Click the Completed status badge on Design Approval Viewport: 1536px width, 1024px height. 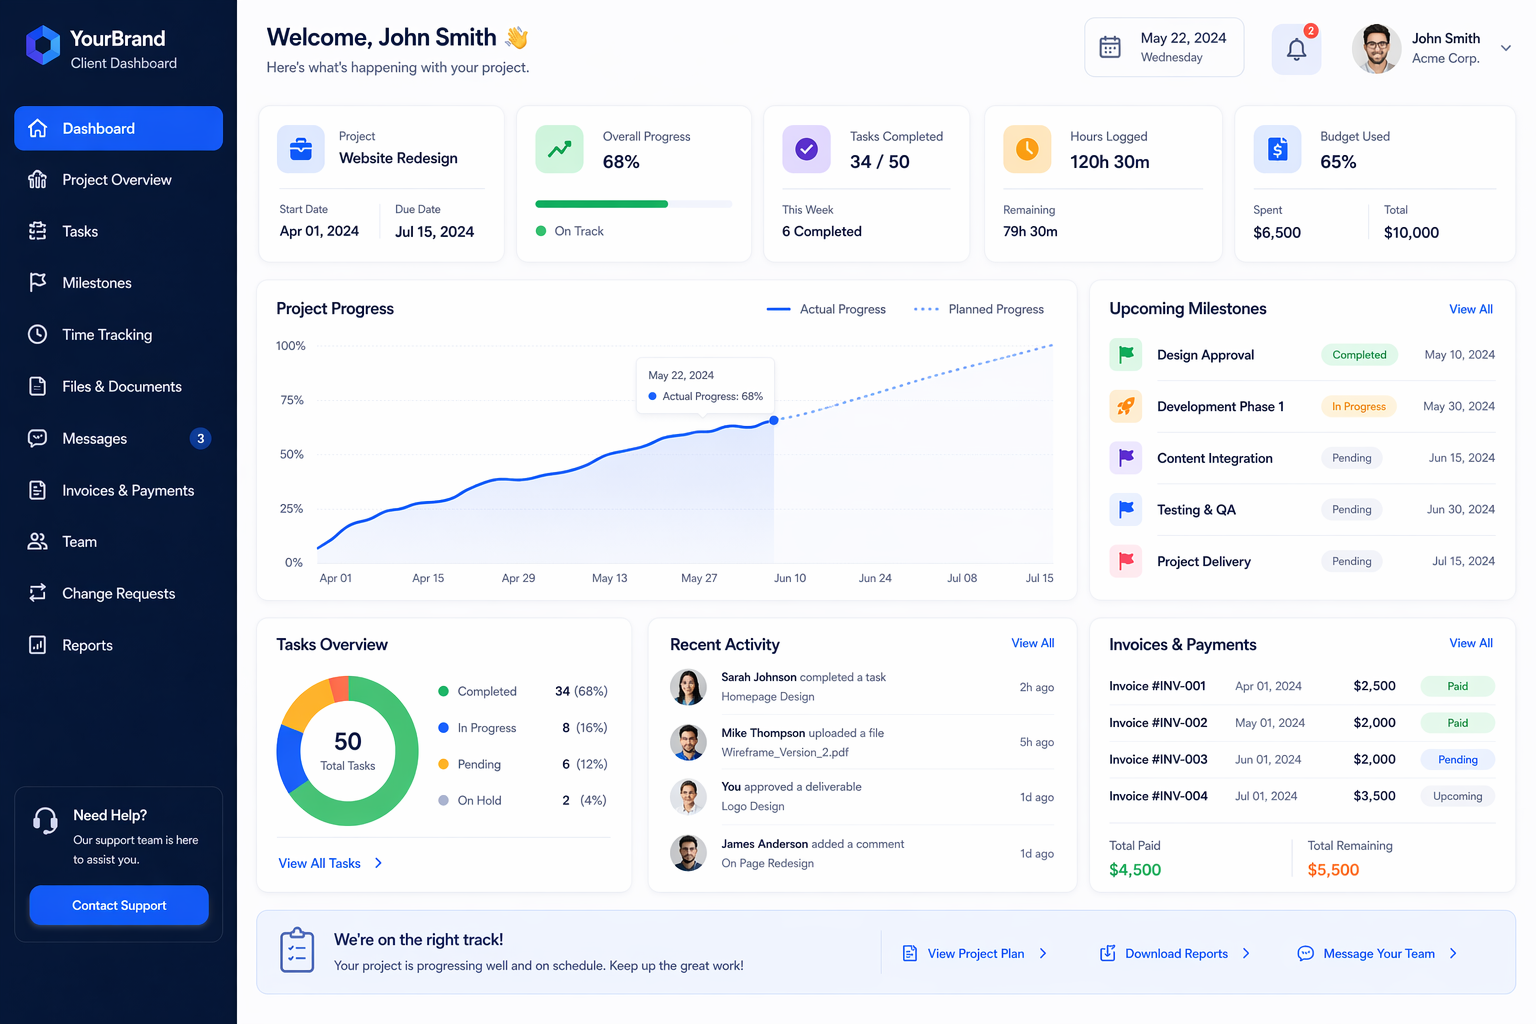(1359, 354)
